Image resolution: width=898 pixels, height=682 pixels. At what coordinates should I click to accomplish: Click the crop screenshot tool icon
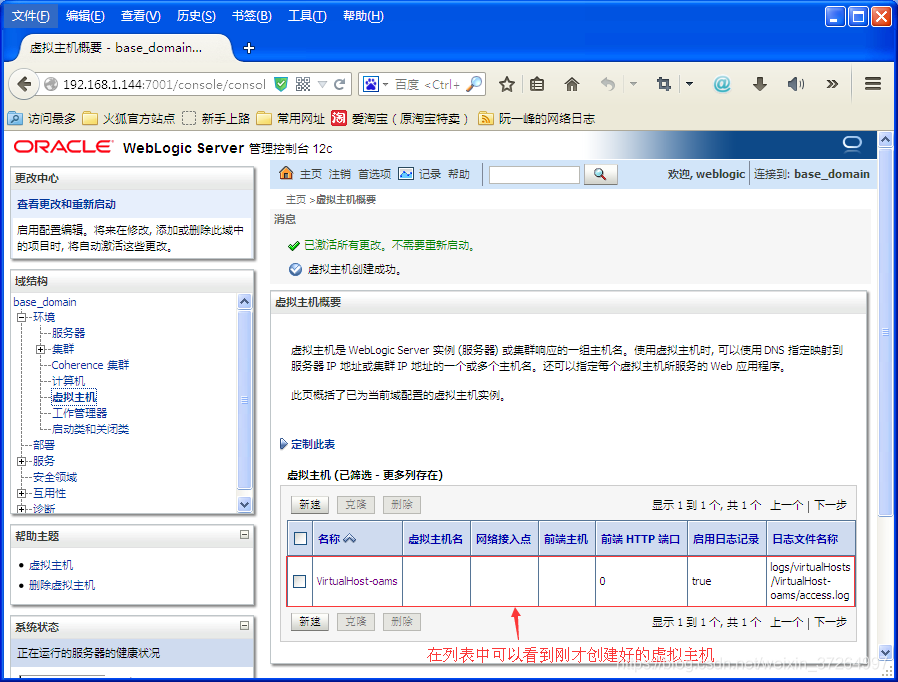click(664, 85)
